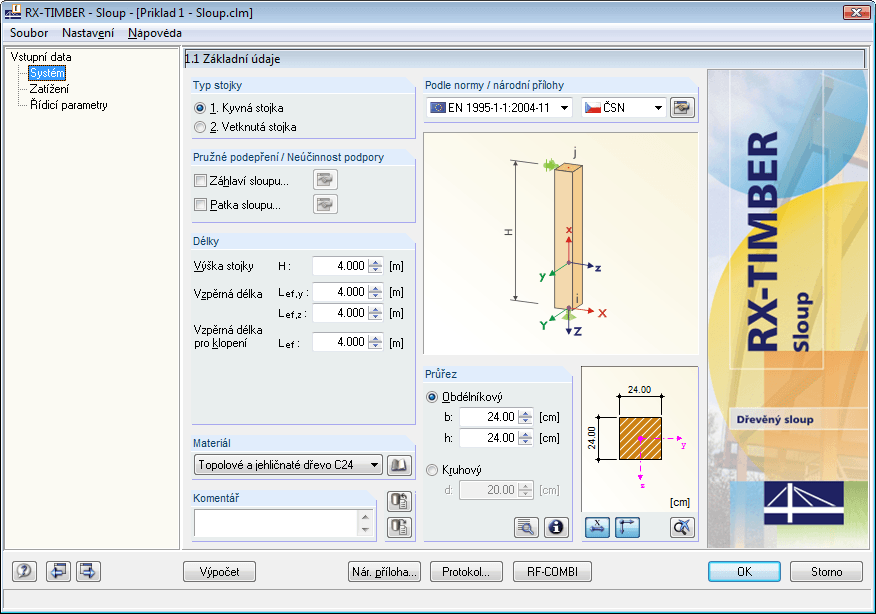Image resolution: width=876 pixels, height=614 pixels.
Task: Click the Výška stojky H input field
Action: [x=340, y=266]
